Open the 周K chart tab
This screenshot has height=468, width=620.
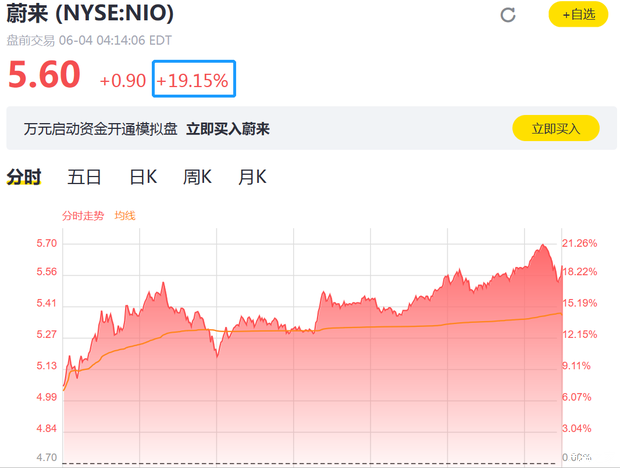(x=197, y=177)
